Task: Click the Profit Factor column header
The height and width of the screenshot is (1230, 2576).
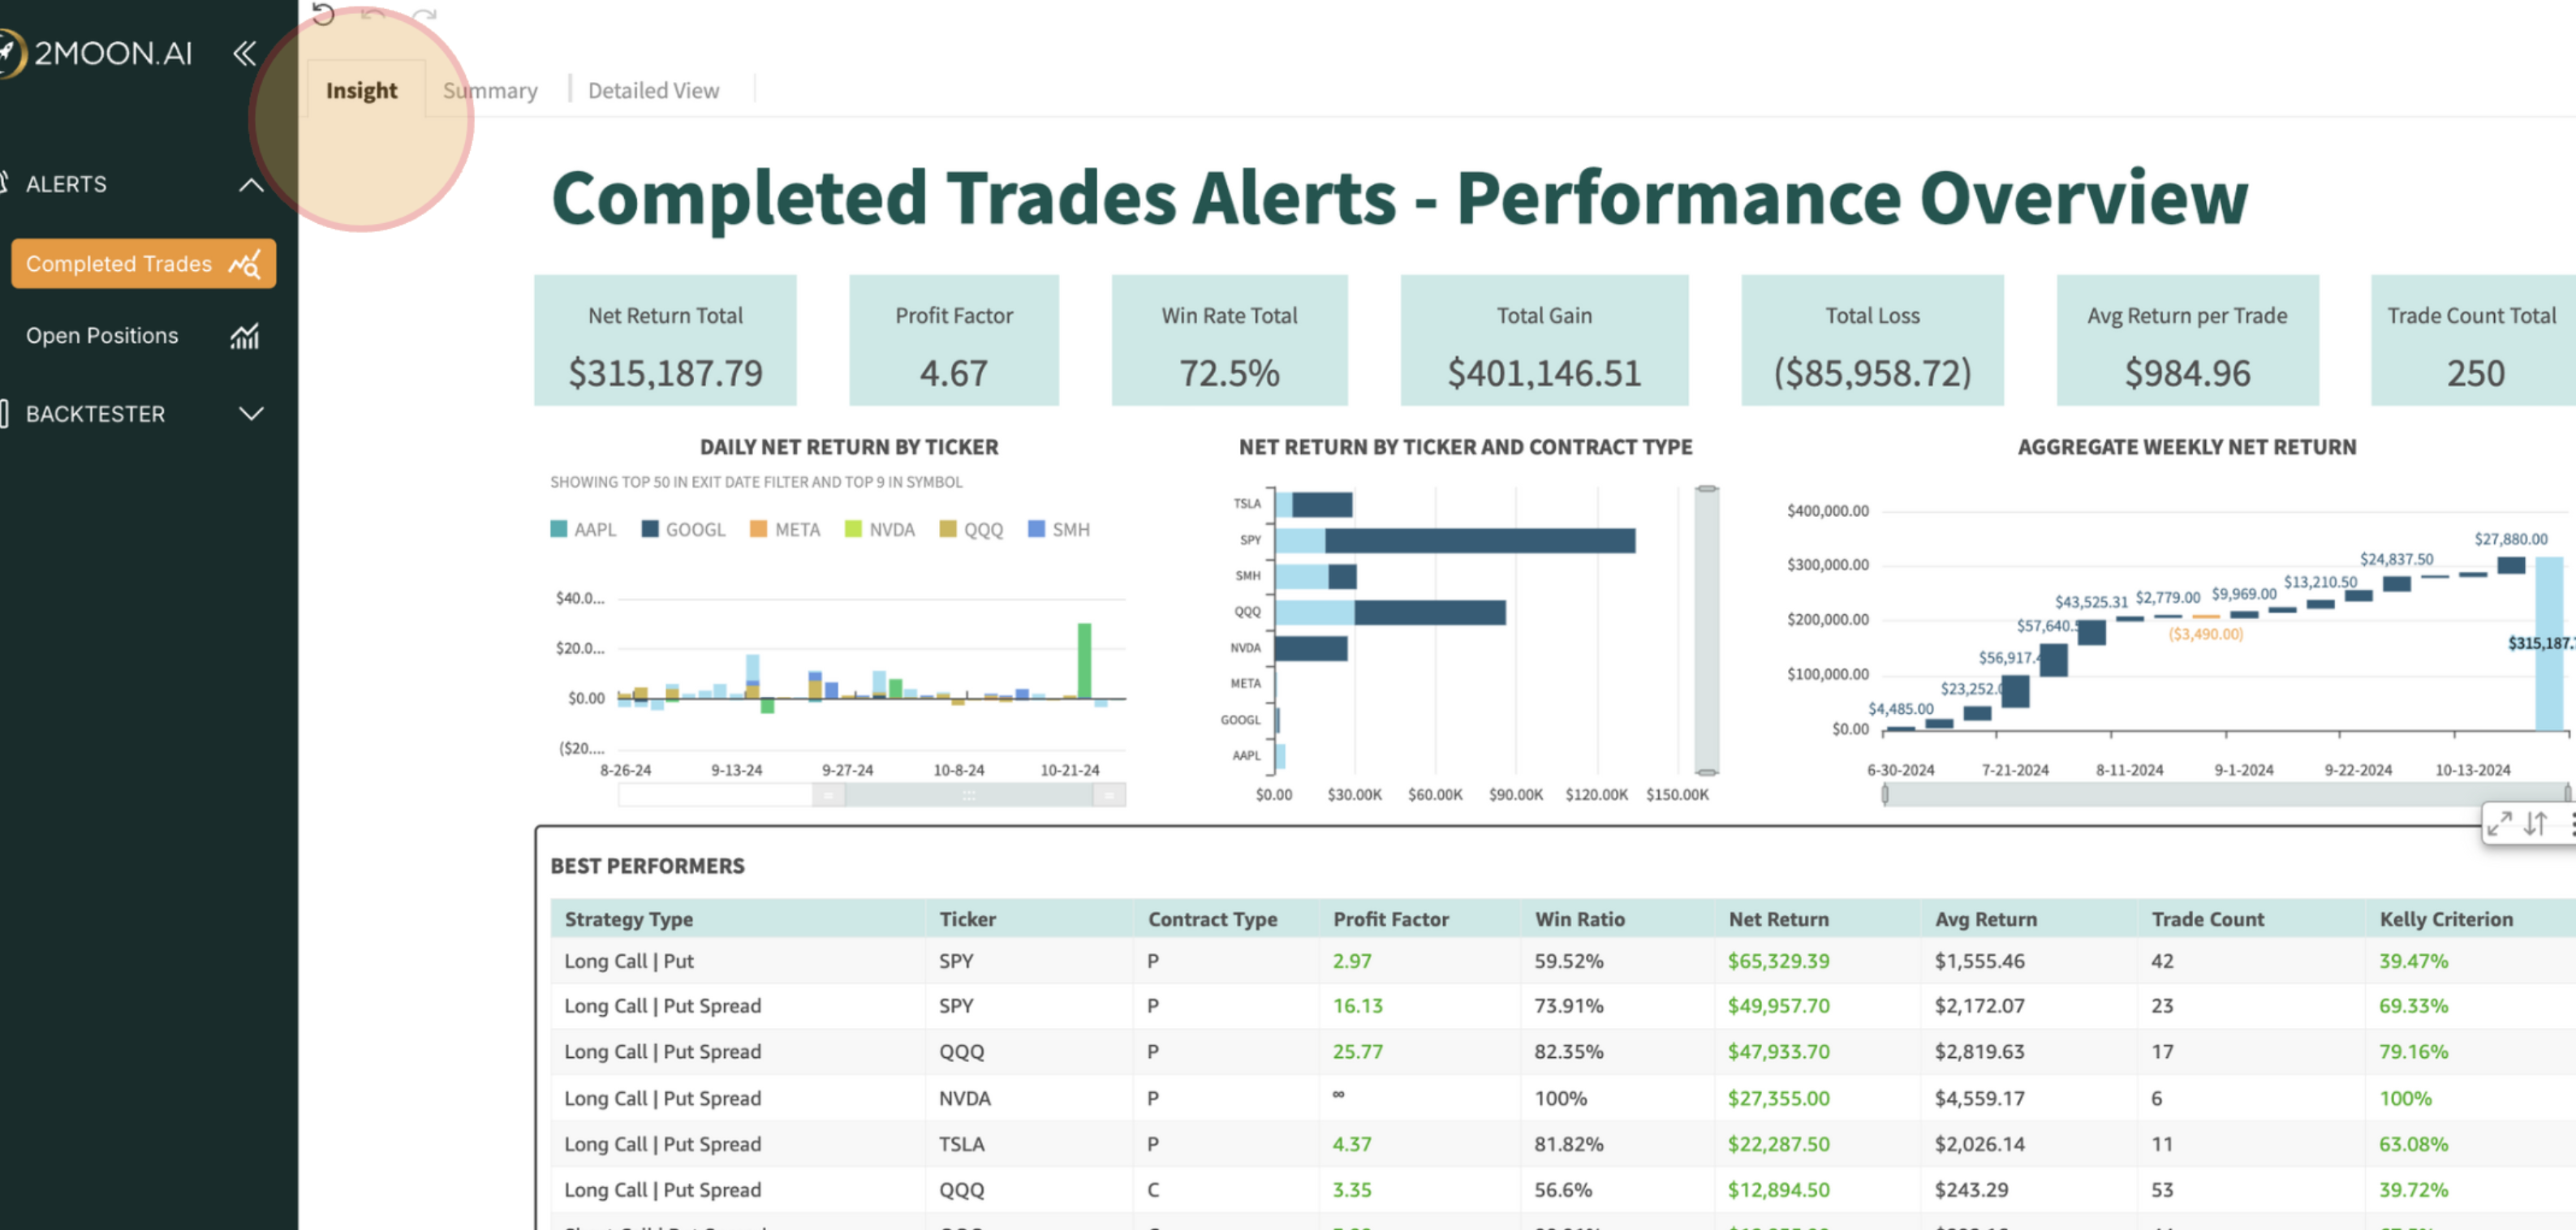Action: pyautogui.click(x=1390, y=919)
